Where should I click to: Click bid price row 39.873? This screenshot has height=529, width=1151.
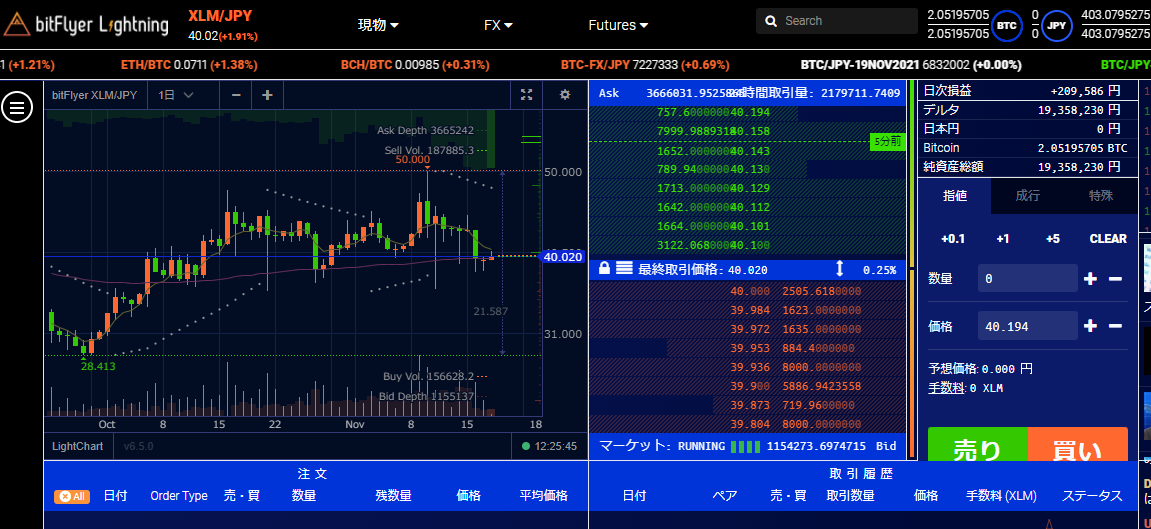pyautogui.click(x=747, y=404)
